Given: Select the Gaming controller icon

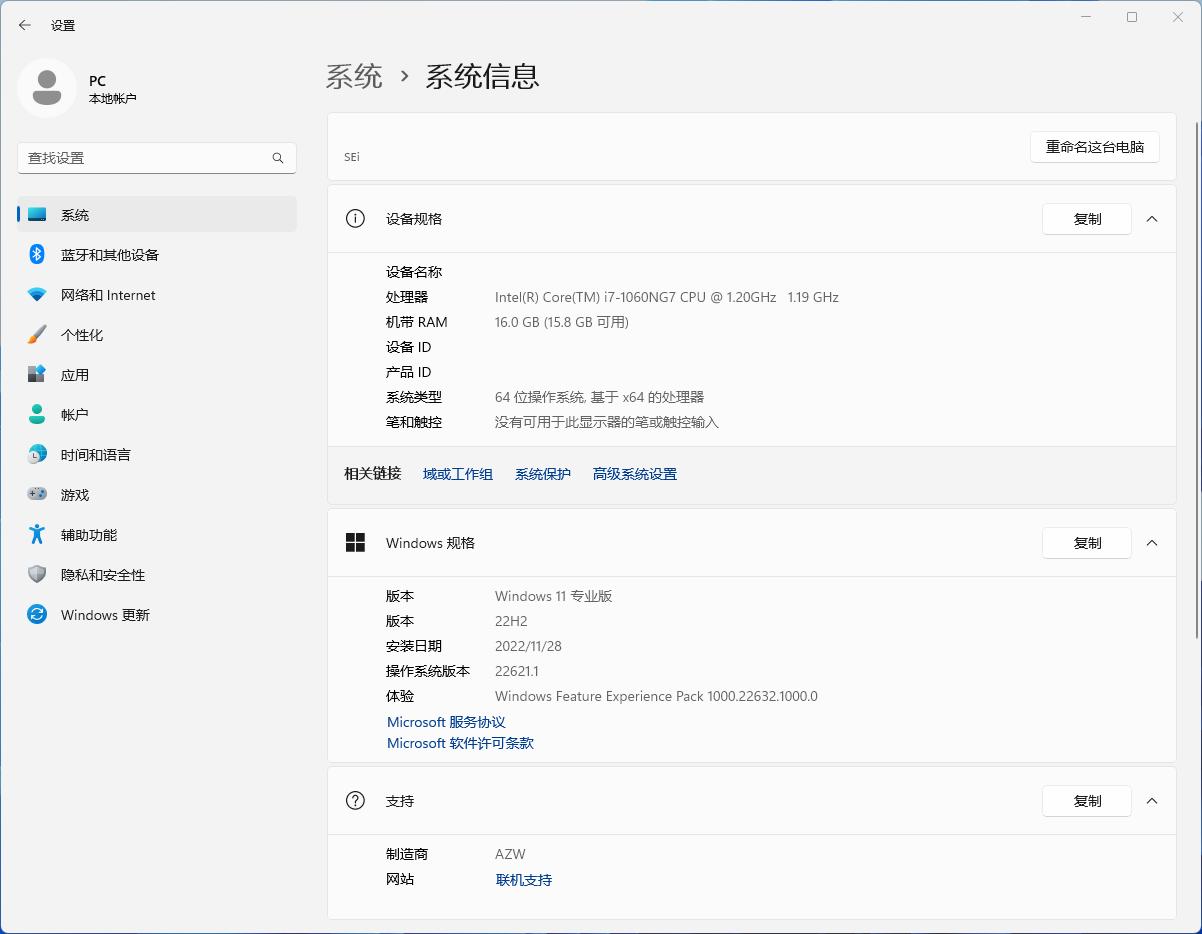Looking at the screenshot, I should pos(37,495).
